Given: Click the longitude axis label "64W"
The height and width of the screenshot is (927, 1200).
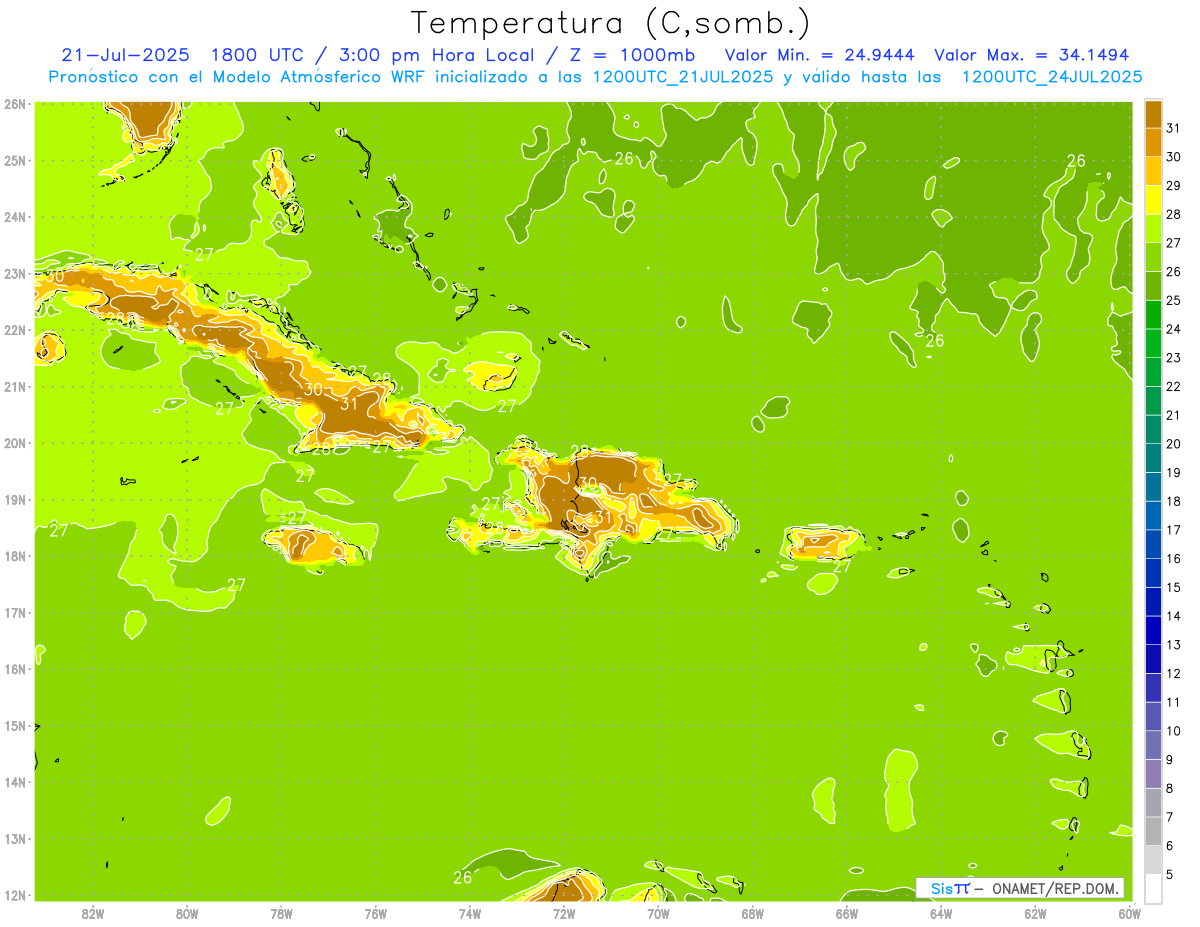Looking at the screenshot, I should point(941,913).
